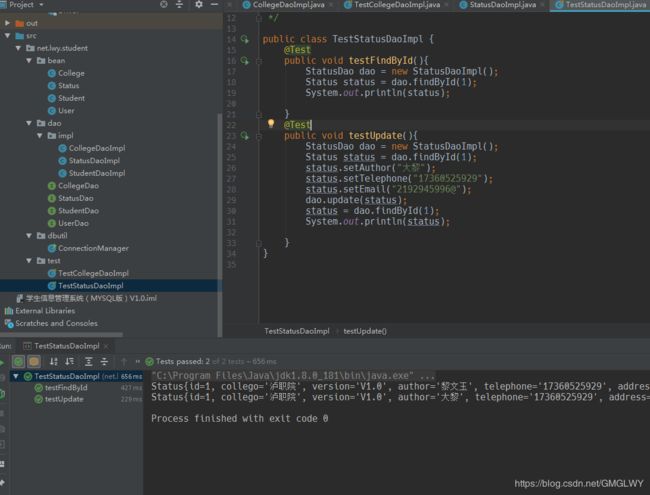650x495 pixels.
Task: Expand all test results
Action: (x=88, y=362)
